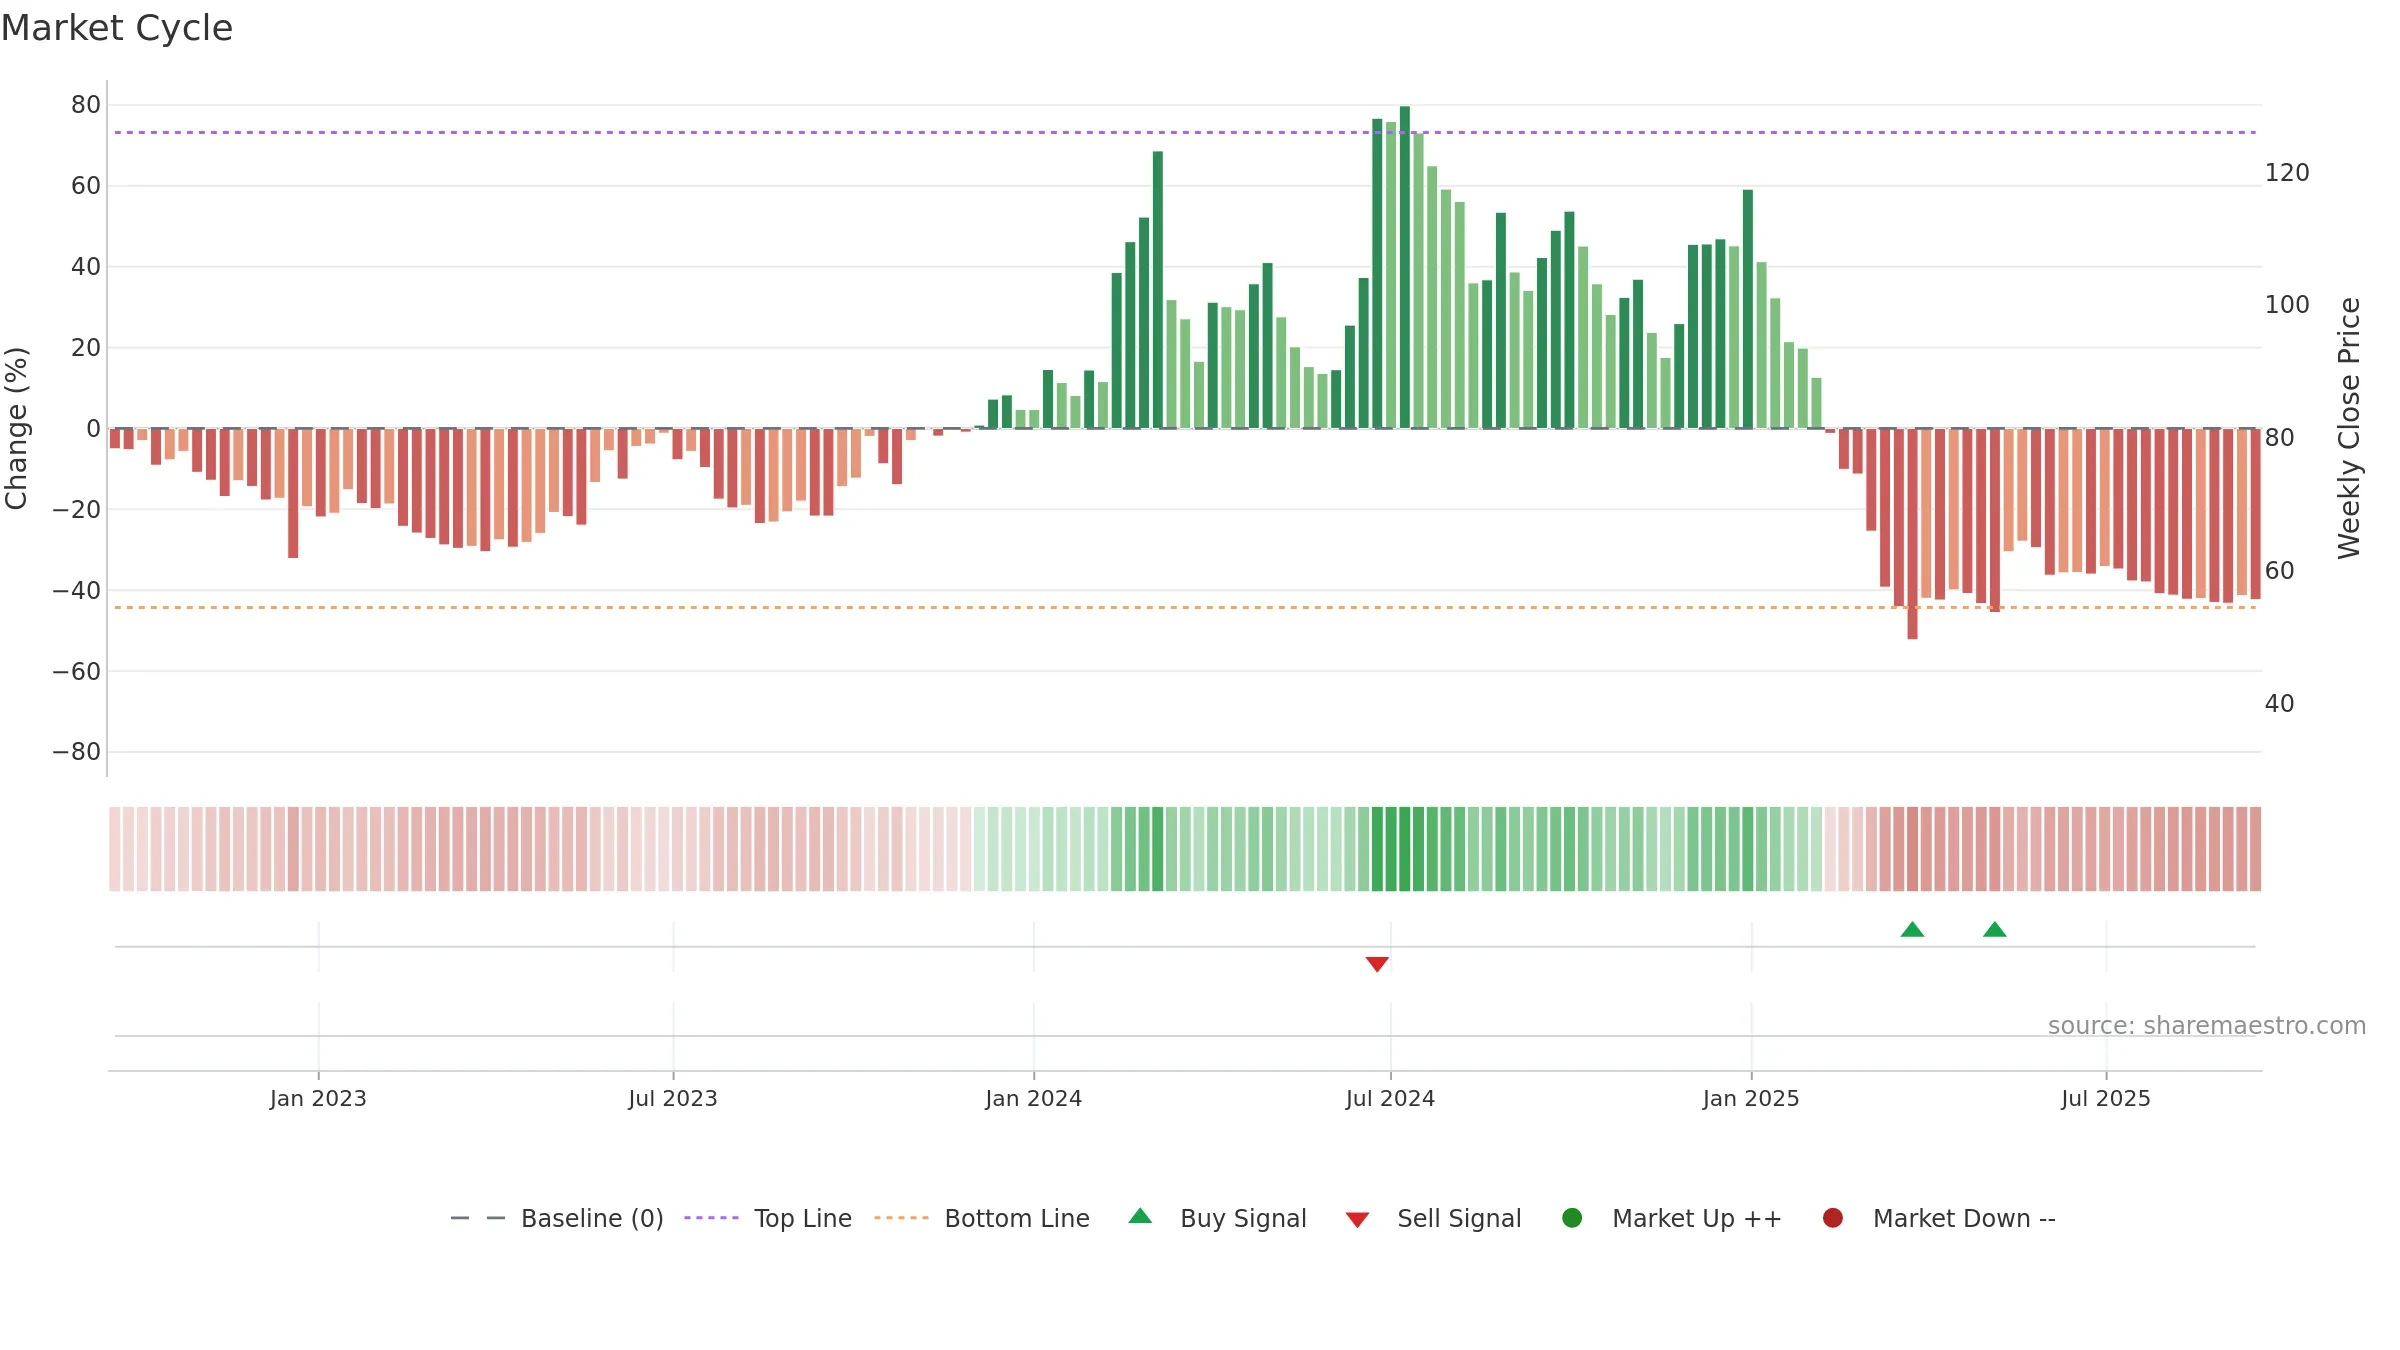This screenshot has height=1350, width=2400.
Task: Click the 60 tick on the Change axis
Action: pos(86,186)
